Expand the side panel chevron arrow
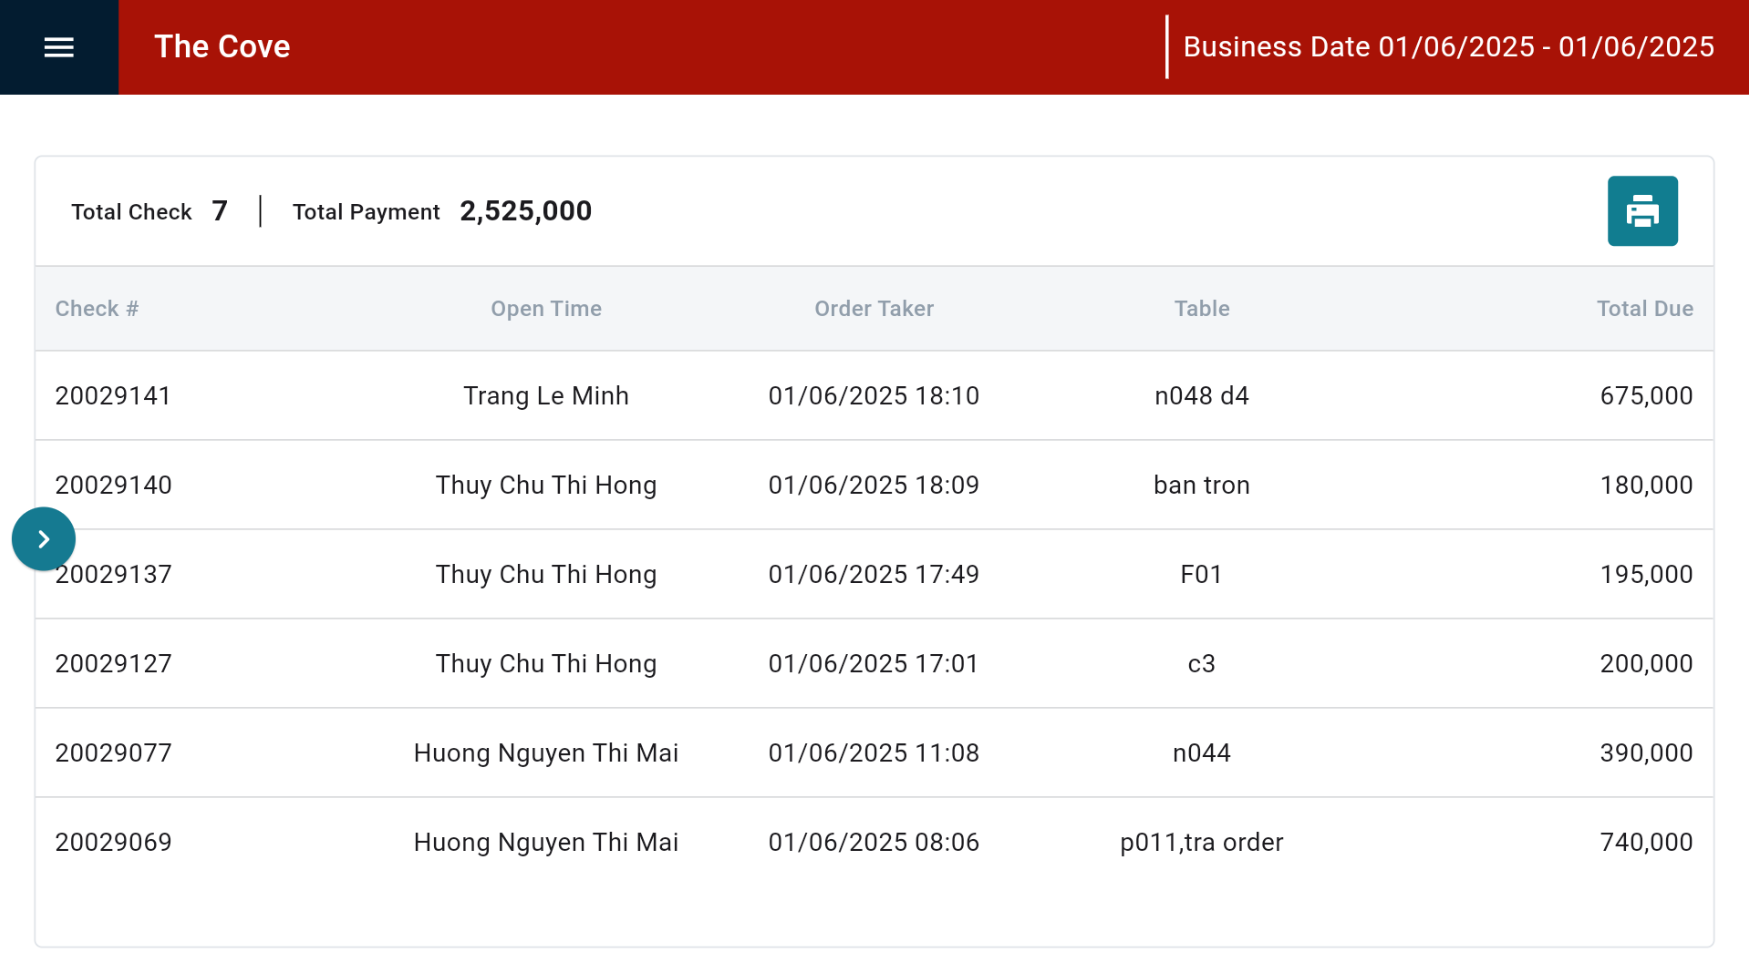 [x=43, y=539]
